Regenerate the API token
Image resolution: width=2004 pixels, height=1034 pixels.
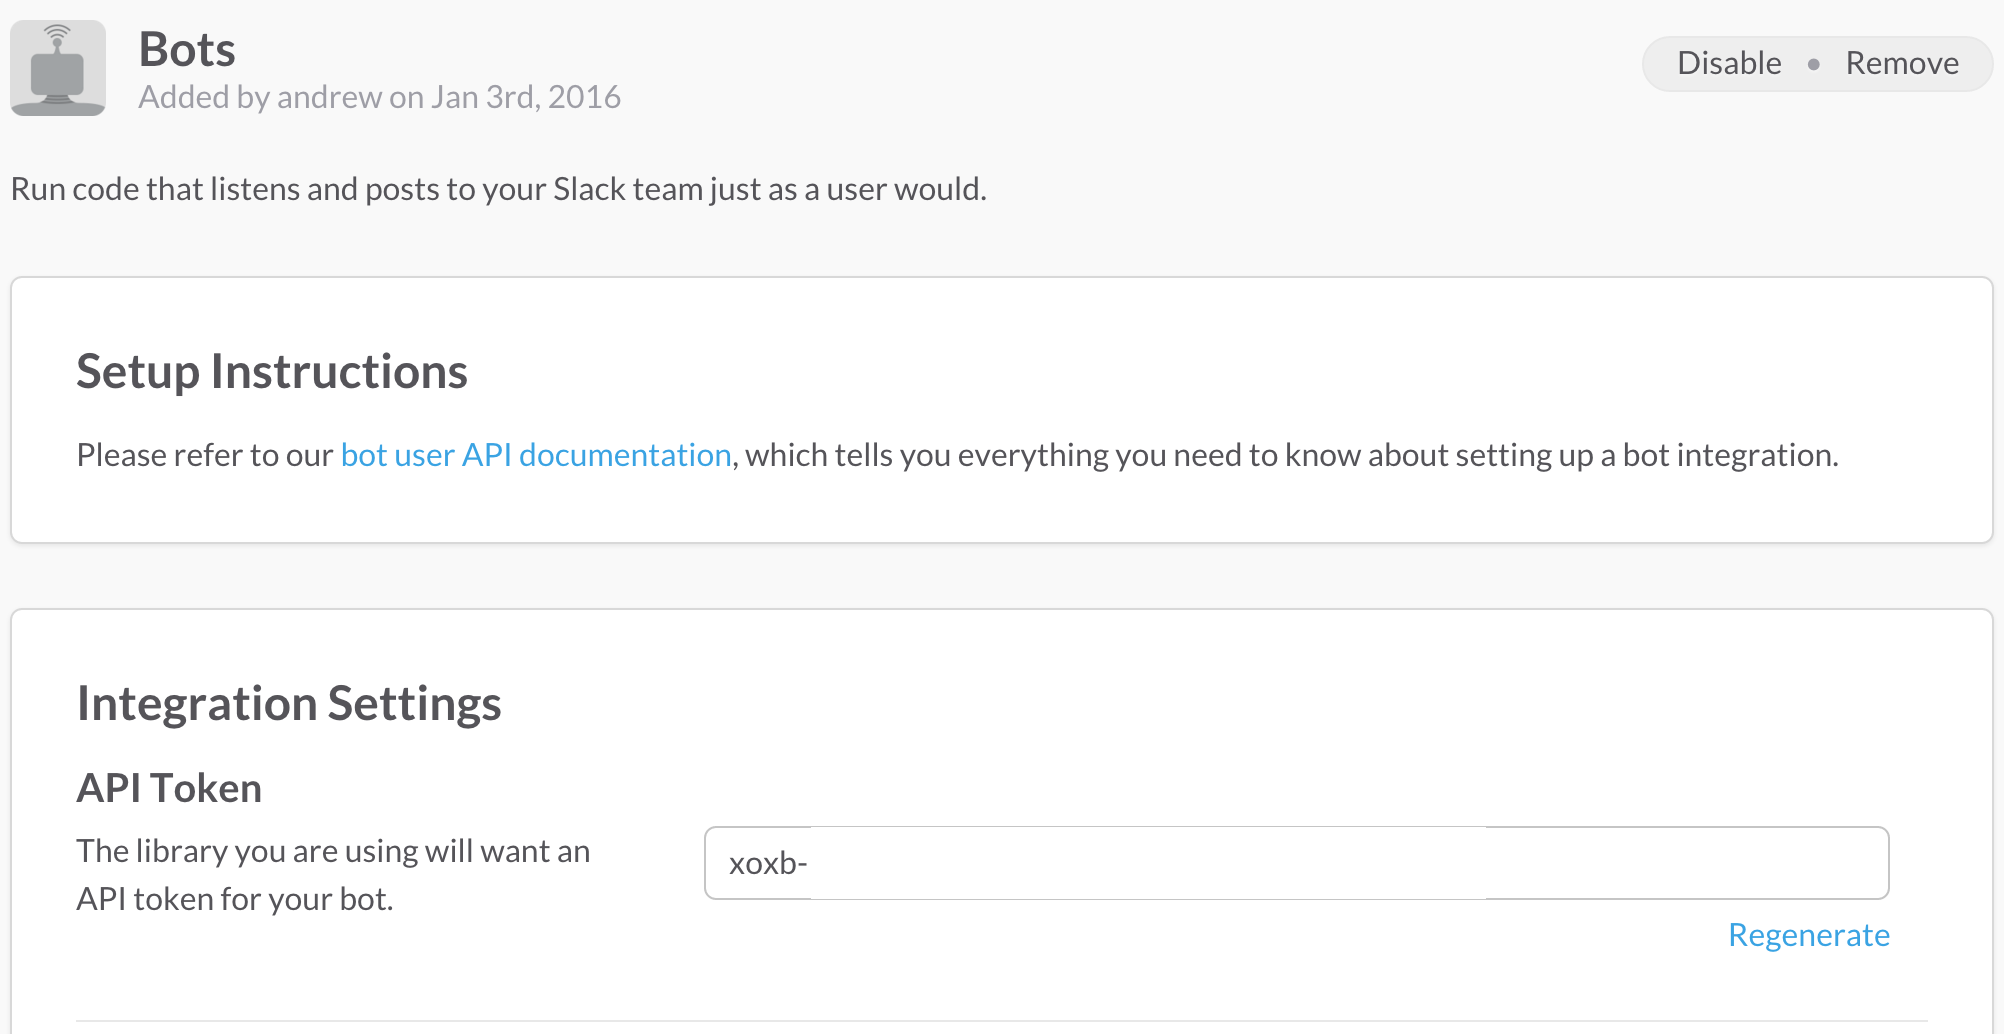pos(1809,935)
